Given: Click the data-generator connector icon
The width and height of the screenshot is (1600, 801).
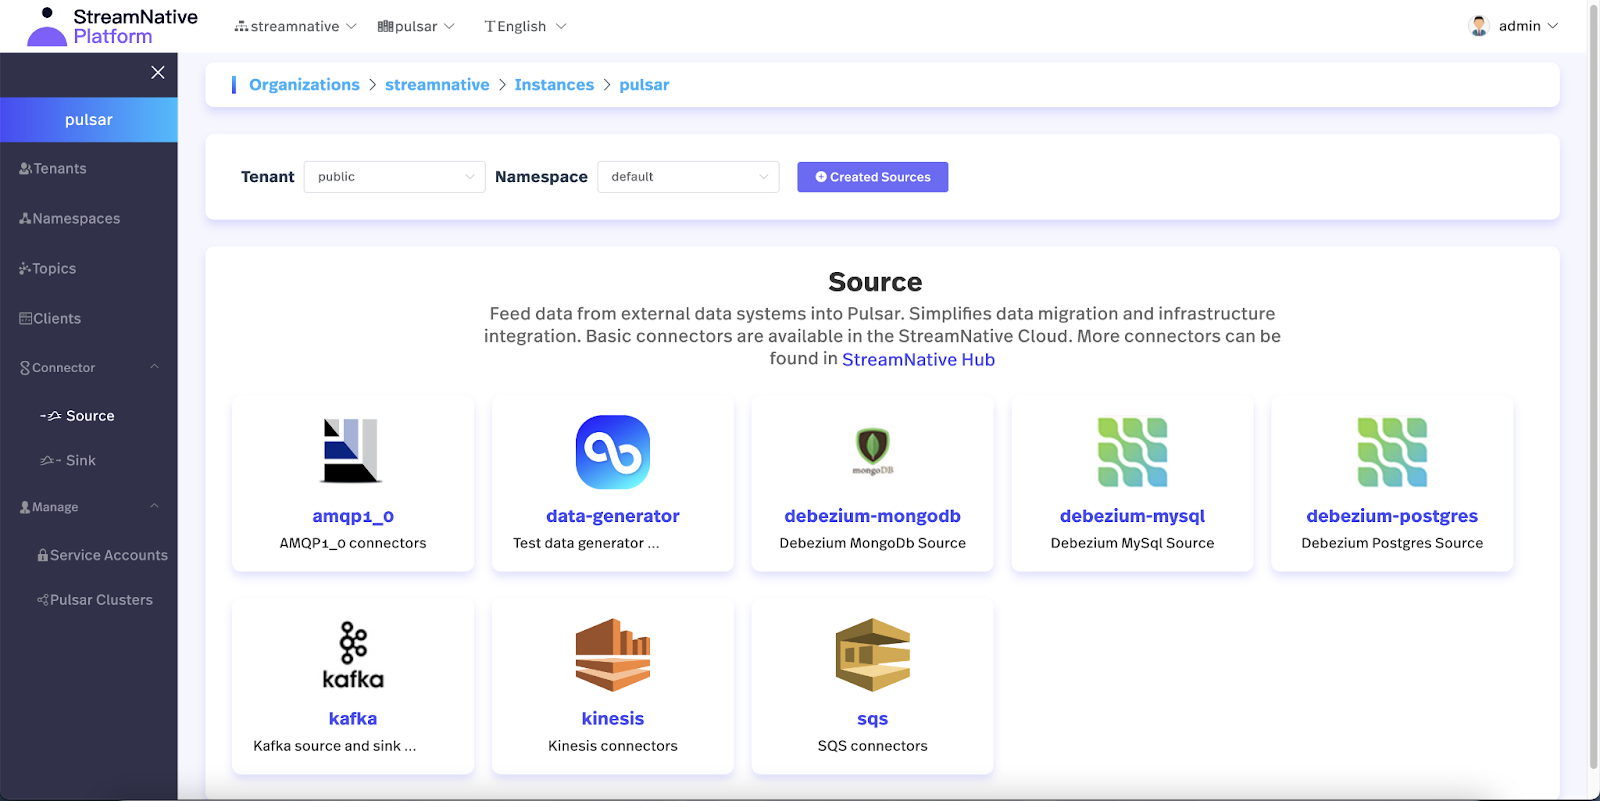Looking at the screenshot, I should click(x=613, y=452).
